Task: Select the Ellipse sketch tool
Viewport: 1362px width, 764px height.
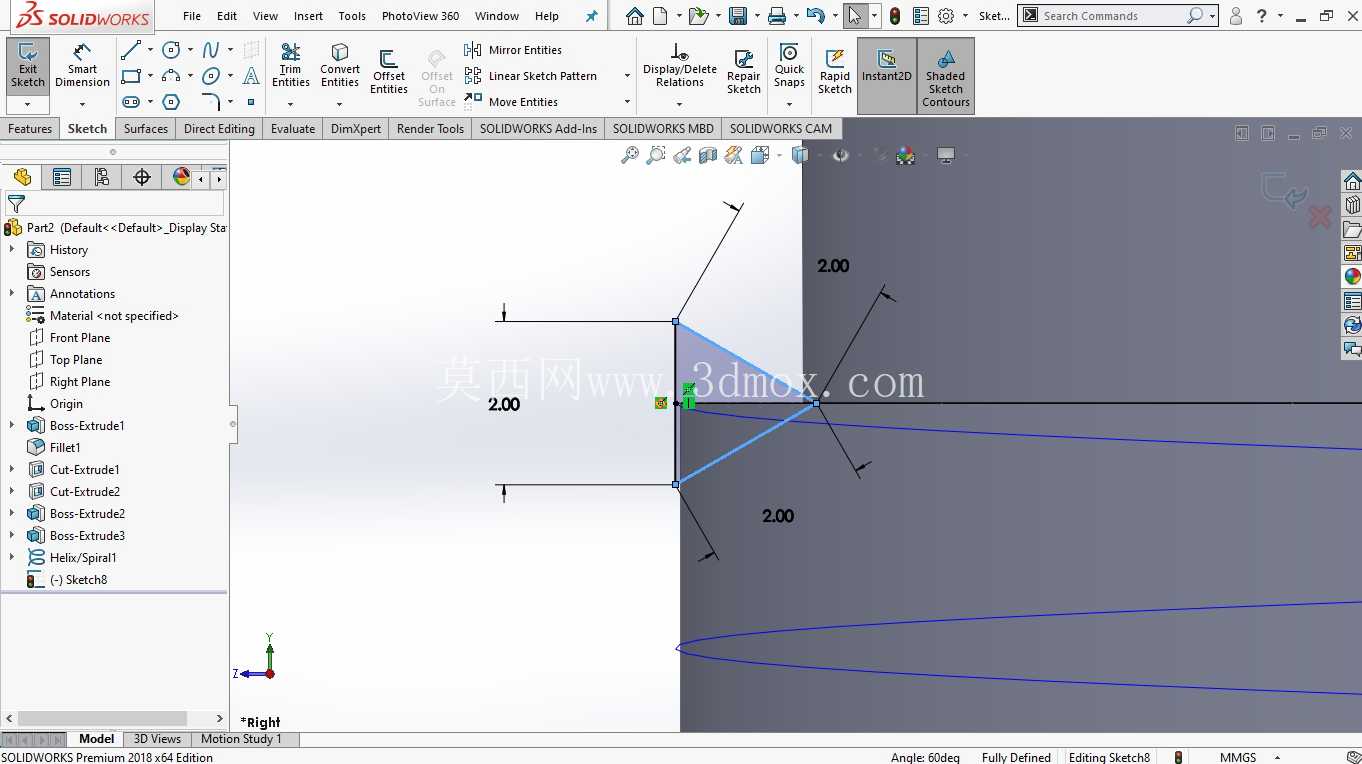Action: (211, 76)
